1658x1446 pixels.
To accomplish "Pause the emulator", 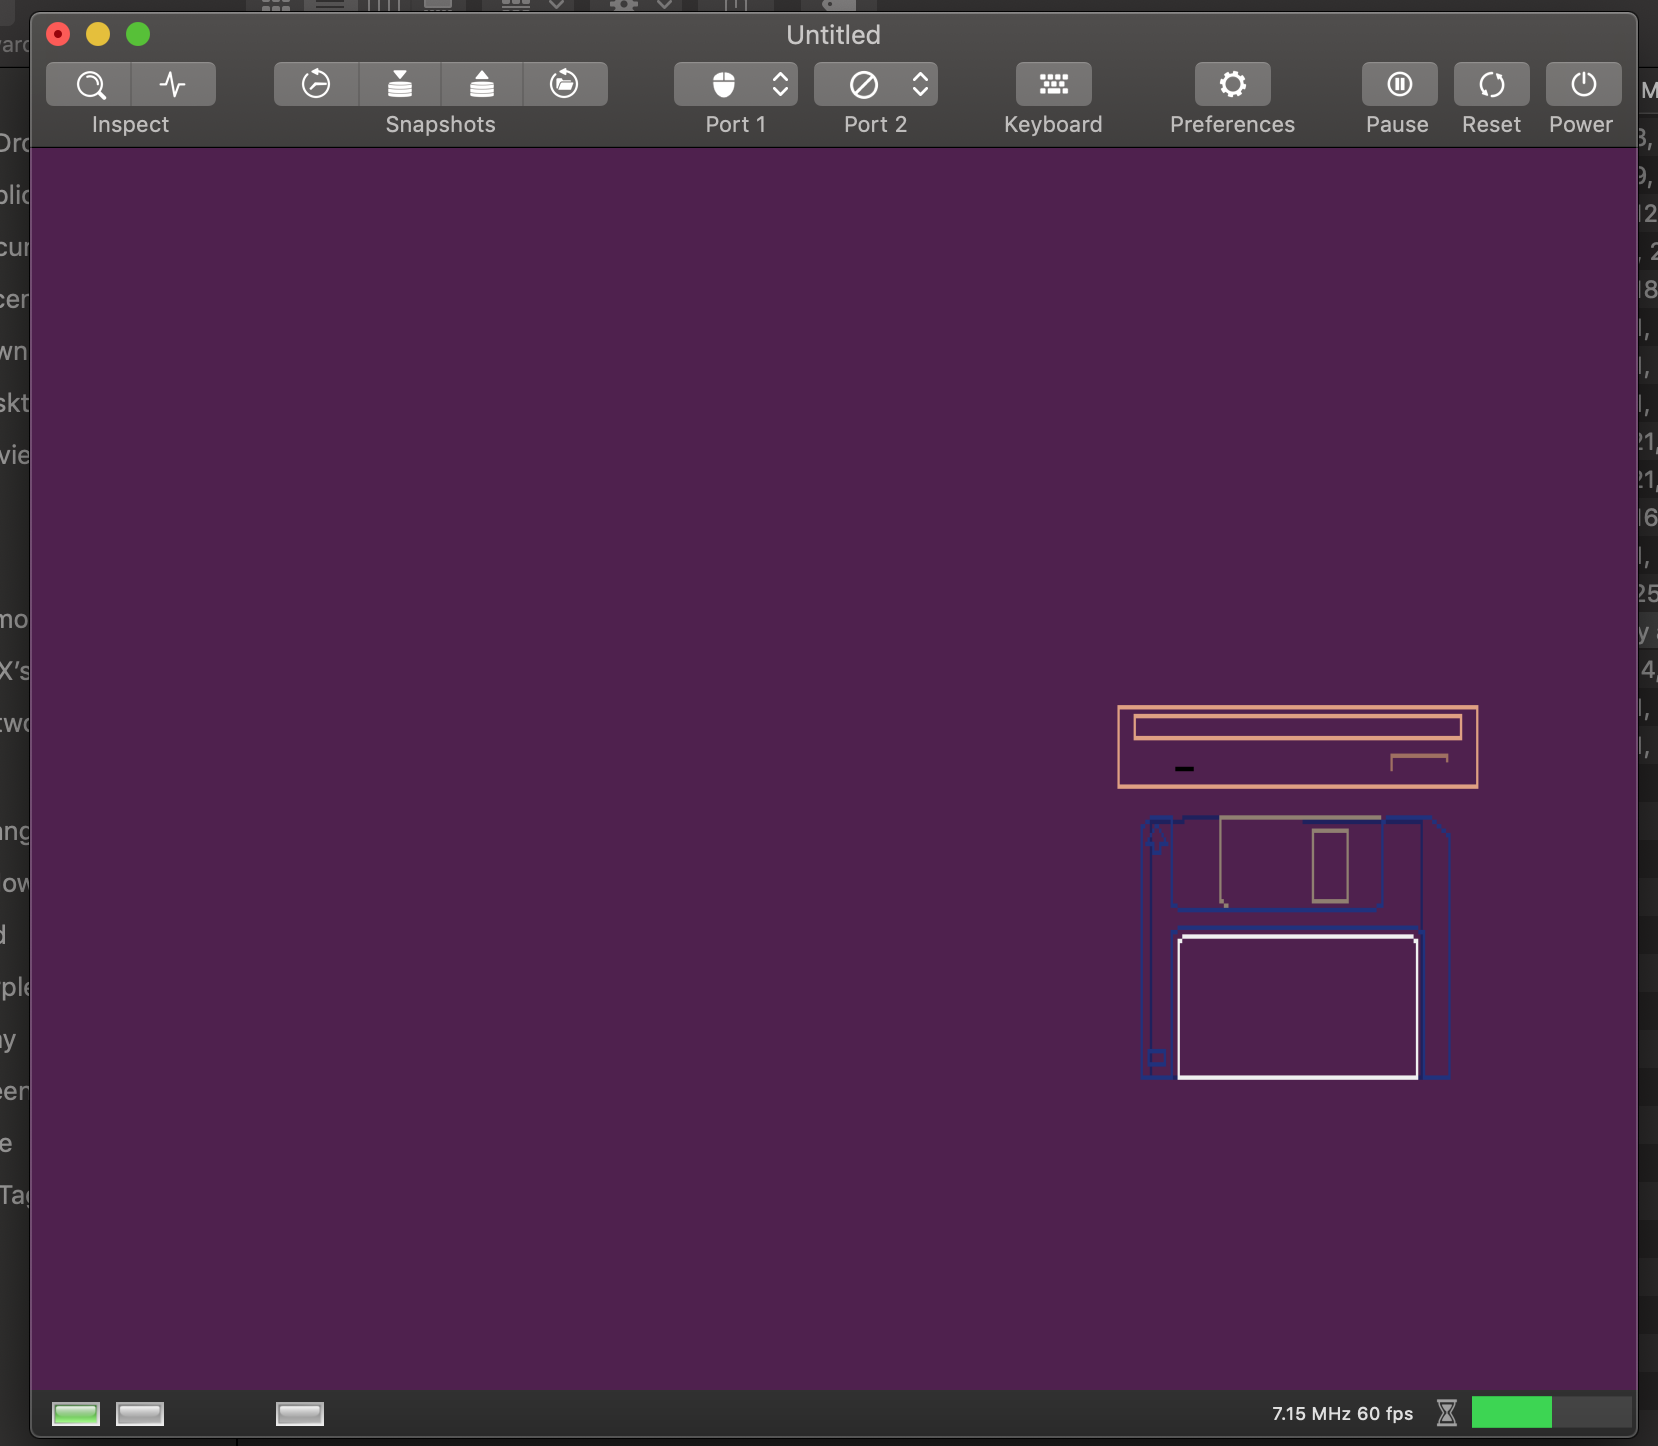I will click(x=1400, y=85).
